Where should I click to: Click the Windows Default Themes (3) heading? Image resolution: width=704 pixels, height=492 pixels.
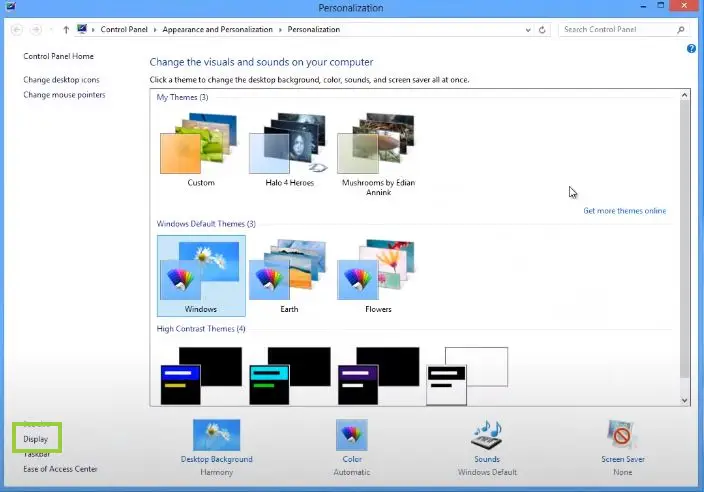click(206, 224)
